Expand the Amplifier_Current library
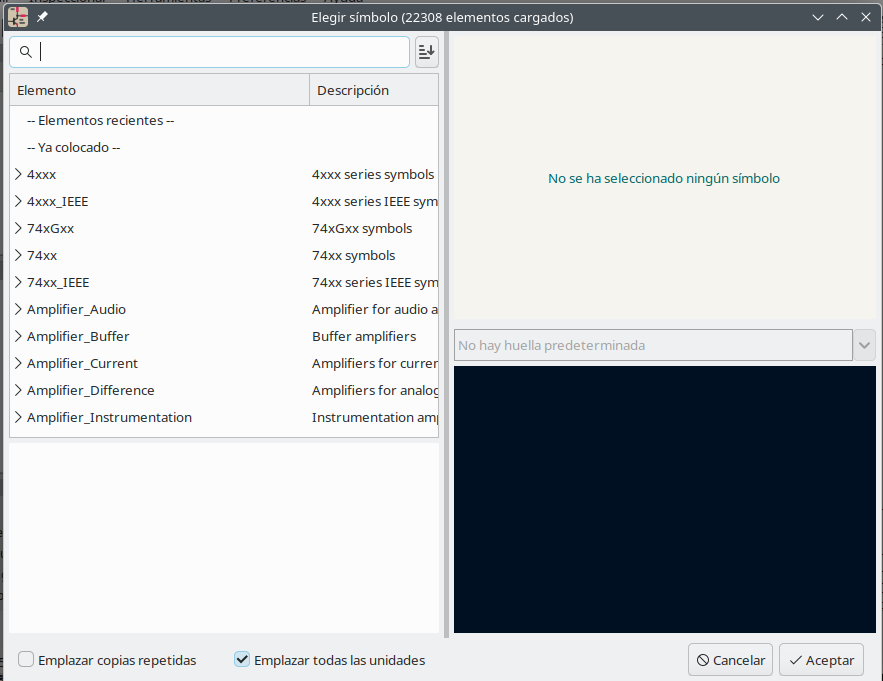Image resolution: width=883 pixels, height=681 pixels. pyautogui.click(x=18, y=363)
